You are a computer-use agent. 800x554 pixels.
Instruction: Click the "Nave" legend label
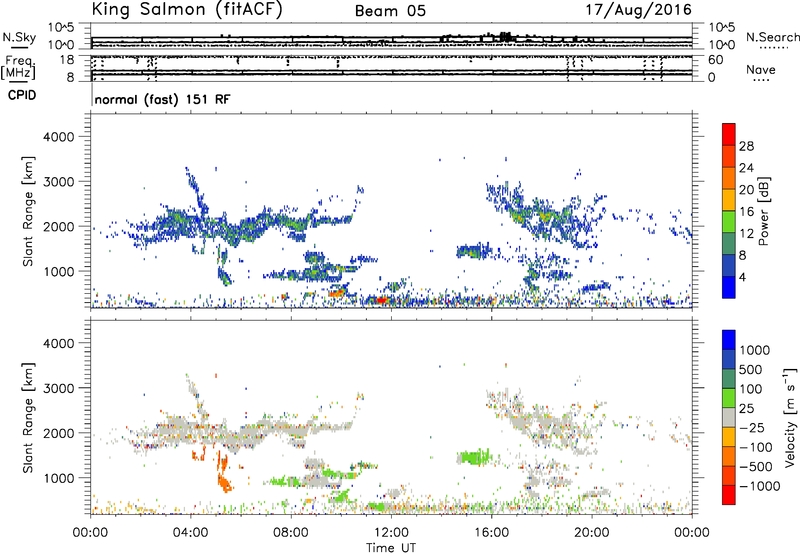[x=761, y=69]
